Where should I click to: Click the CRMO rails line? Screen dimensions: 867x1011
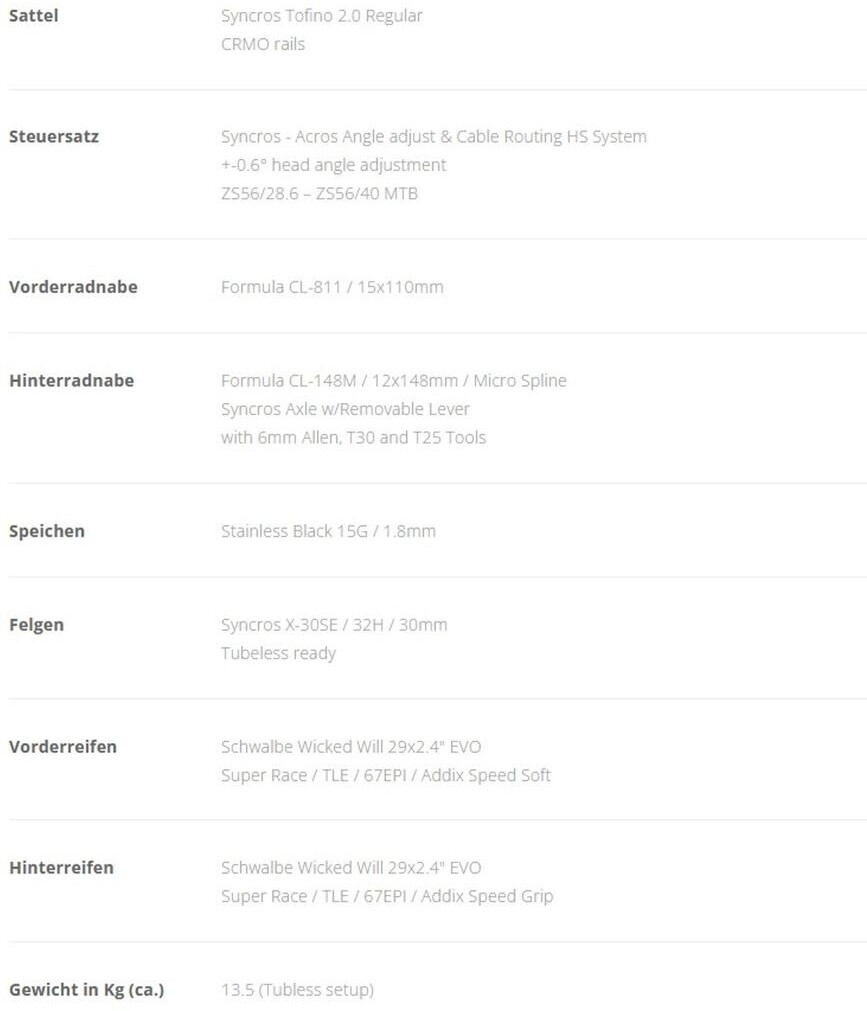coord(263,44)
